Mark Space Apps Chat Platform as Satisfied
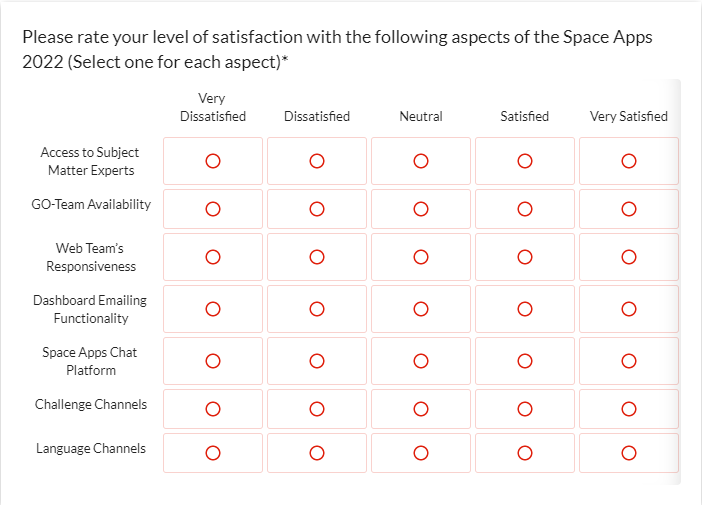The width and height of the screenshot is (702, 505). tap(525, 361)
